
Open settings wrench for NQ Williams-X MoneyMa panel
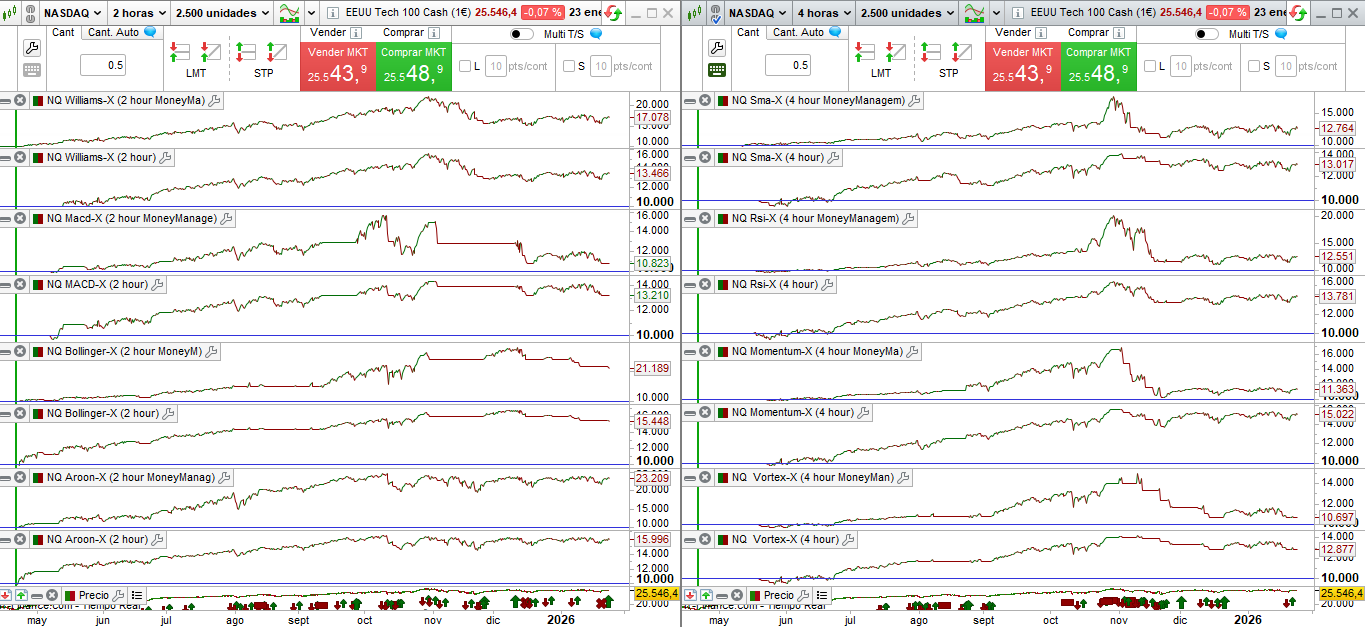(214, 100)
